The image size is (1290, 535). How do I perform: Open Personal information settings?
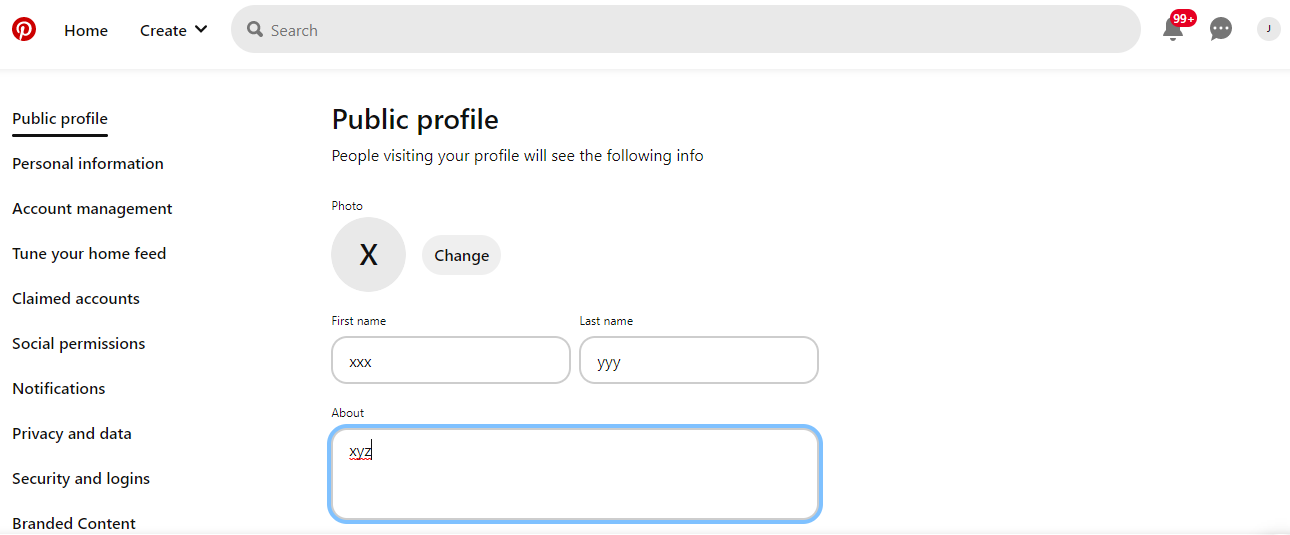(x=88, y=164)
